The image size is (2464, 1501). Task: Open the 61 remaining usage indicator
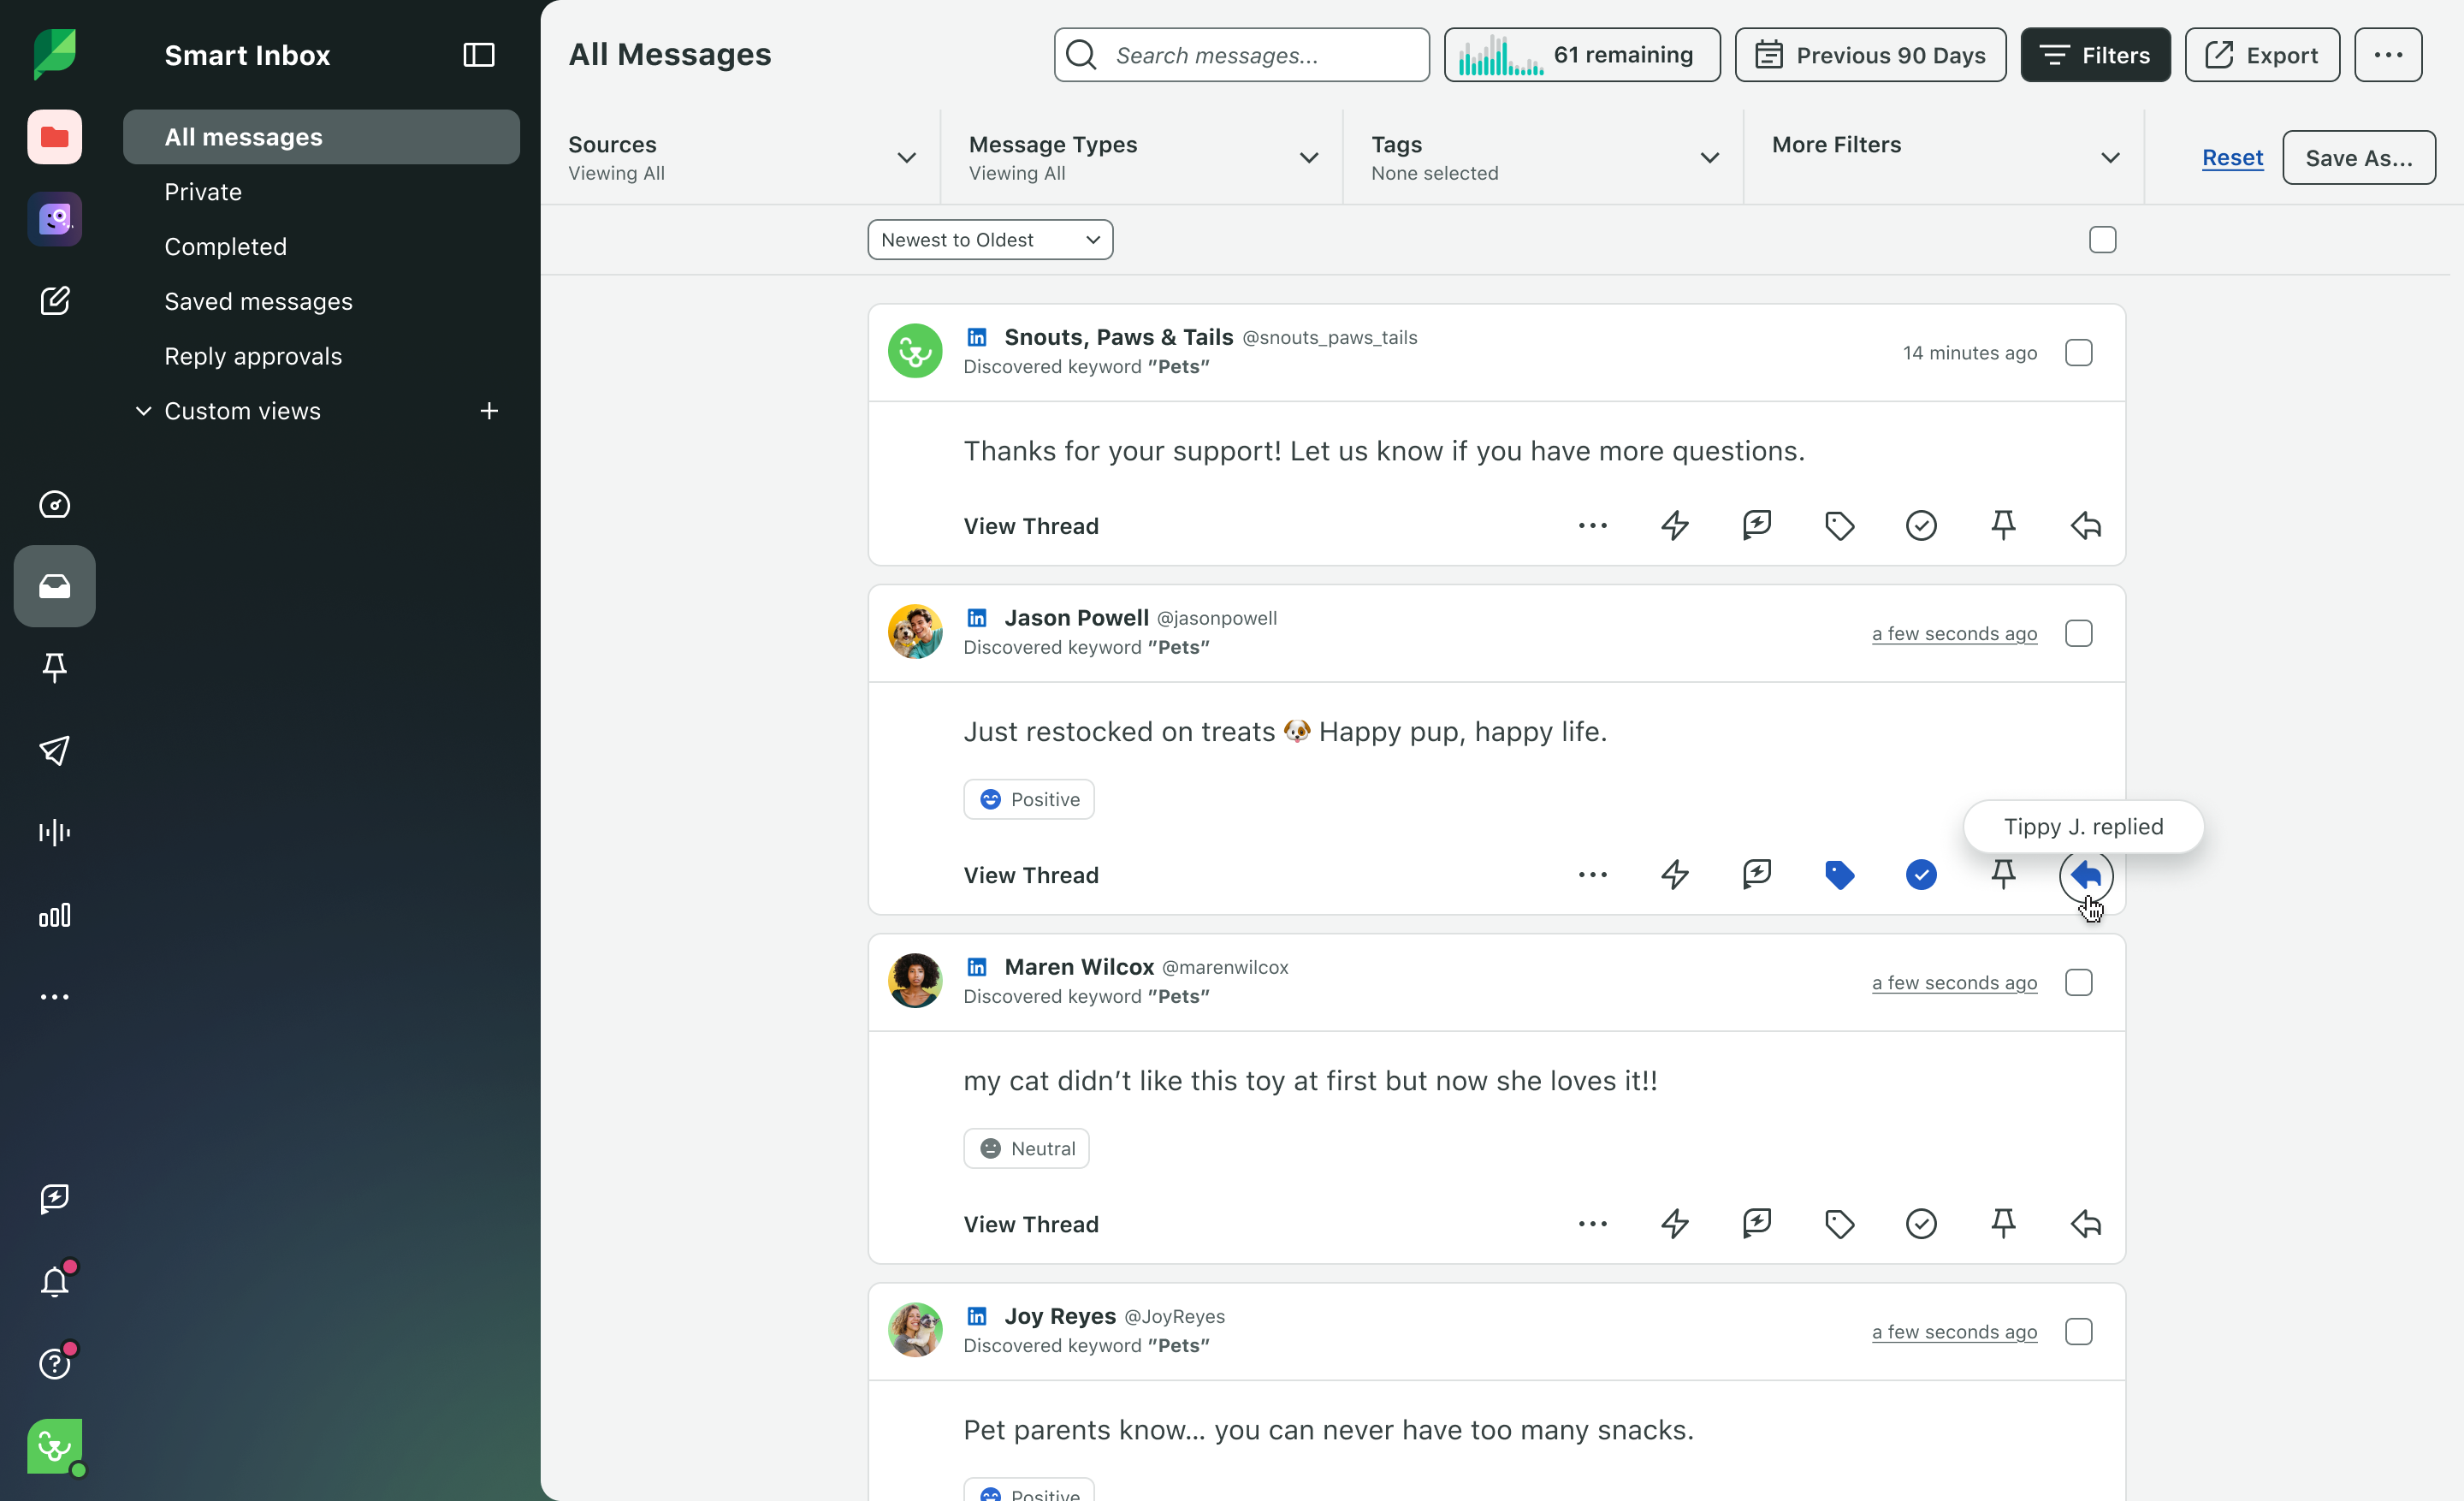(1581, 55)
